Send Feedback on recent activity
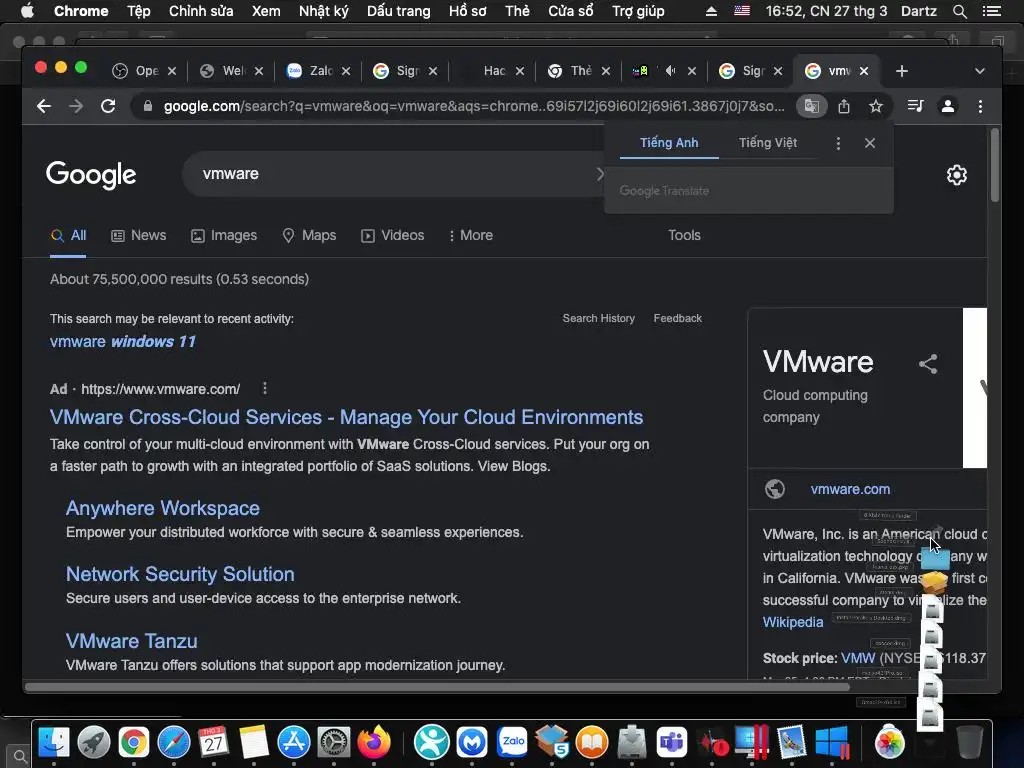Screen dimensions: 1024x768 pyautogui.click(x=677, y=318)
